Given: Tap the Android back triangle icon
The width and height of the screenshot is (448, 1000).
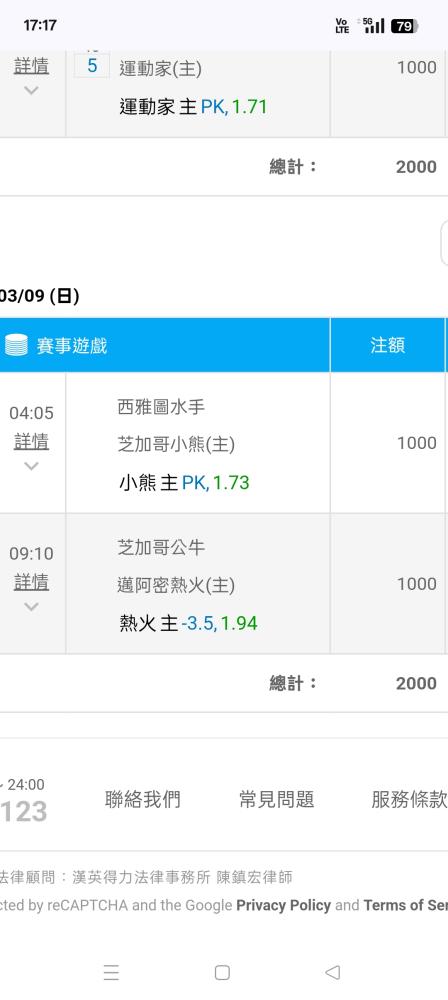Looking at the screenshot, I should (x=332, y=972).
